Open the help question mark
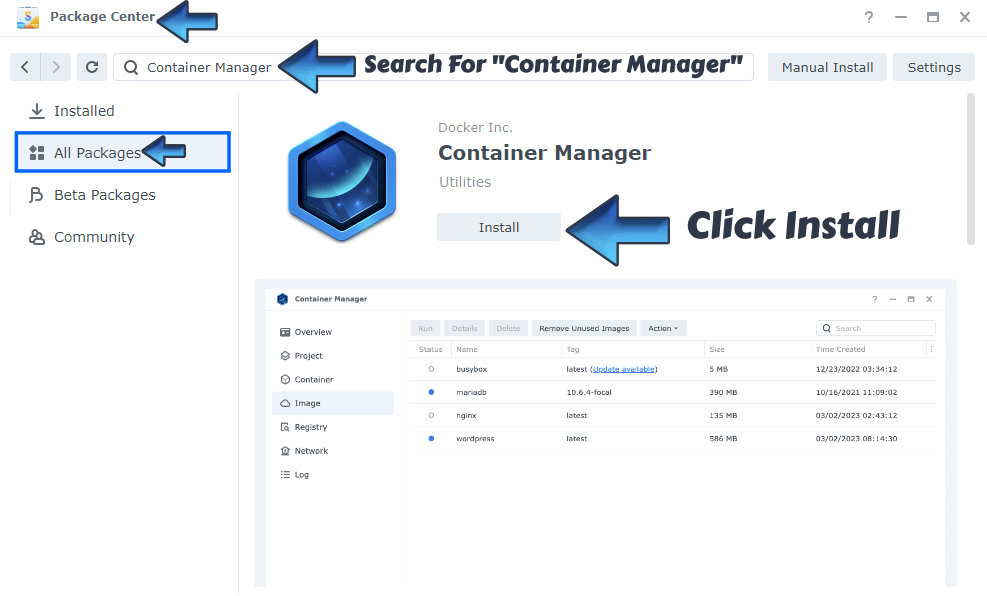The image size is (987, 596). point(869,17)
